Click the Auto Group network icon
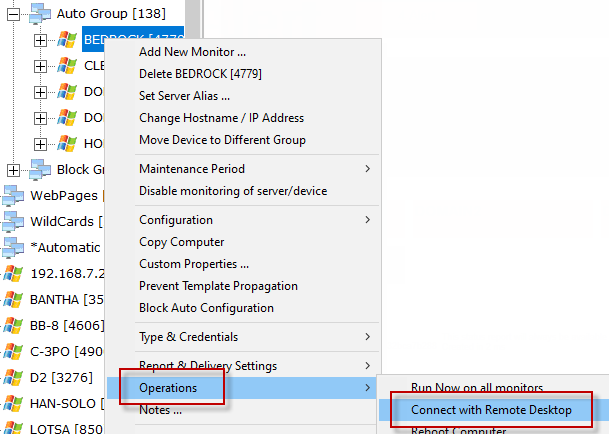The width and height of the screenshot is (609, 434). coord(40,15)
